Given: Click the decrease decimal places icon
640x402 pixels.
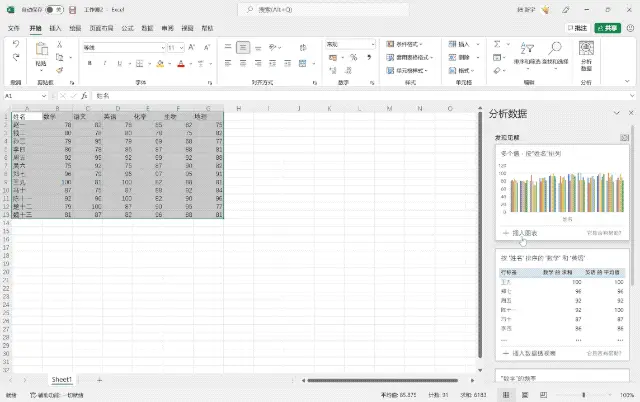Looking at the screenshot, I should coord(348,71).
